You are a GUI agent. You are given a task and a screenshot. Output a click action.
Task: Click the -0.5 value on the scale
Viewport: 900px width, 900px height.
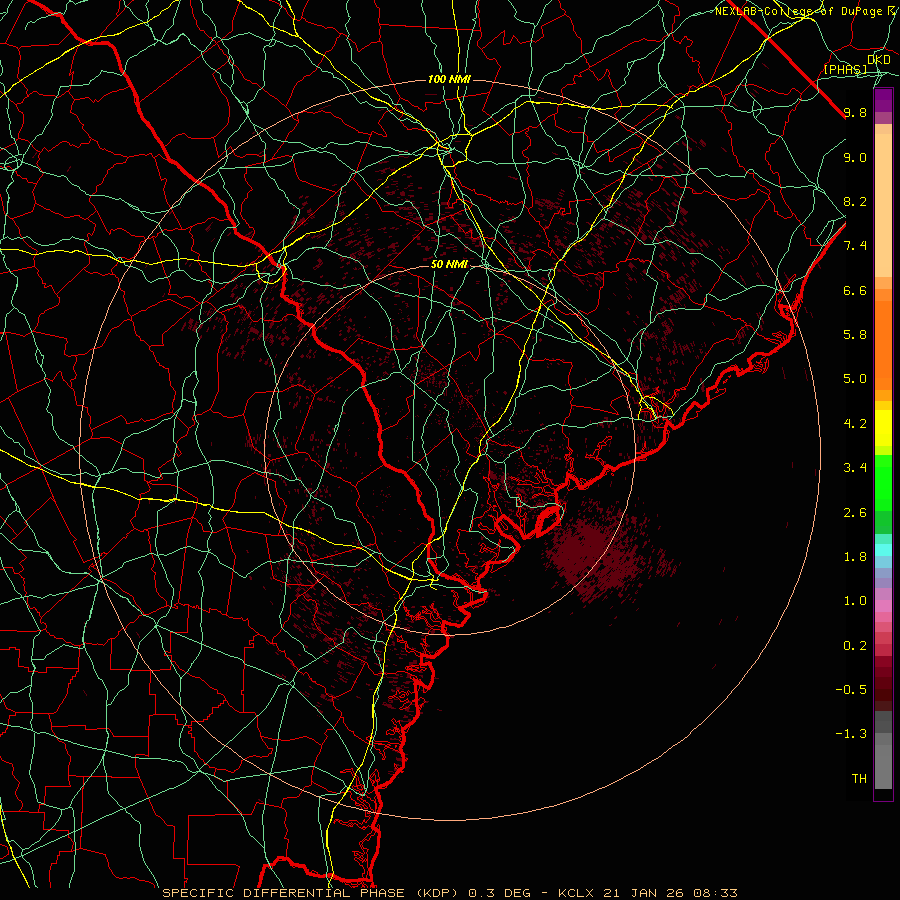(x=851, y=690)
